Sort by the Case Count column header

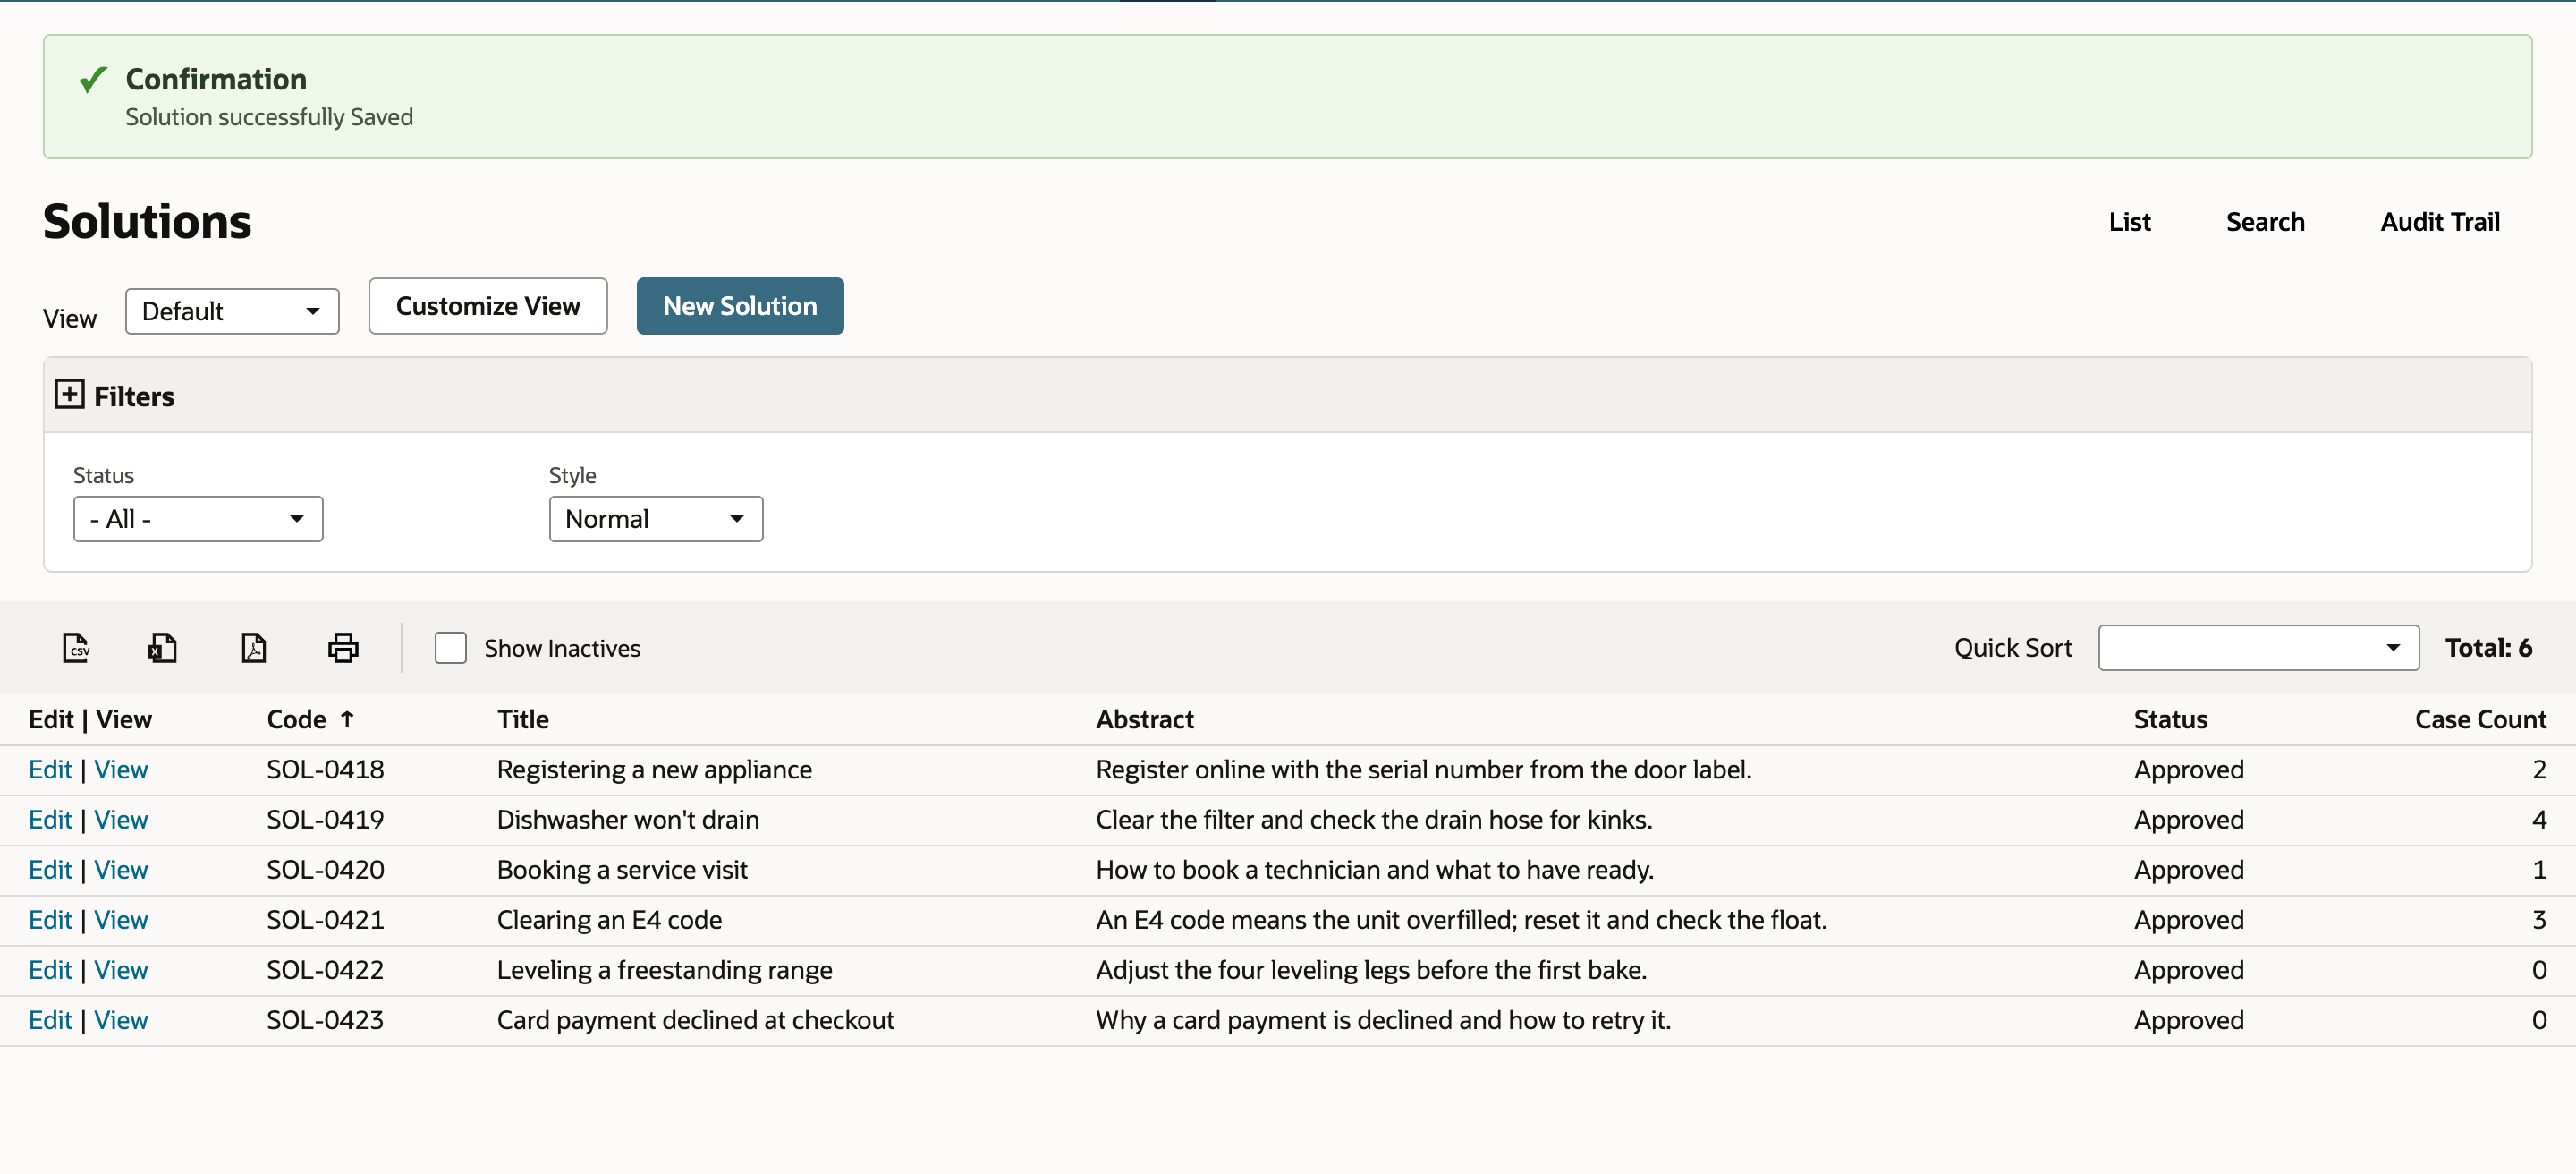(x=2480, y=720)
